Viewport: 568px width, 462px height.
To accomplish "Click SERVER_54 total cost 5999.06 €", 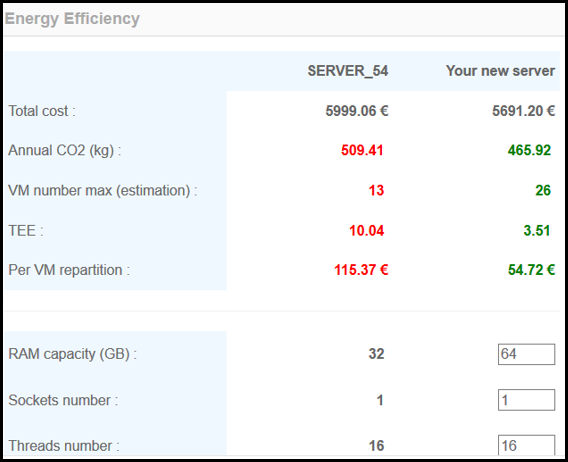I will (357, 111).
